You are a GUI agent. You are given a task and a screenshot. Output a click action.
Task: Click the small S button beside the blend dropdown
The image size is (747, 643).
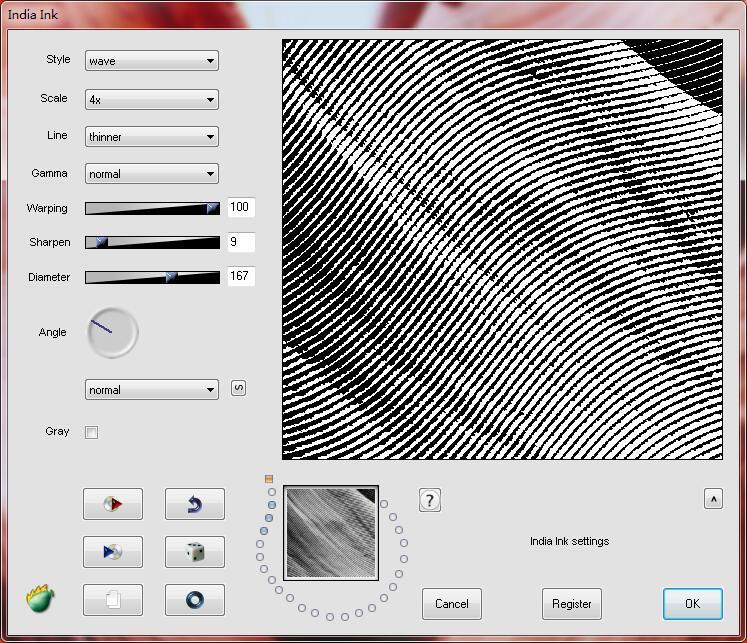click(x=238, y=388)
